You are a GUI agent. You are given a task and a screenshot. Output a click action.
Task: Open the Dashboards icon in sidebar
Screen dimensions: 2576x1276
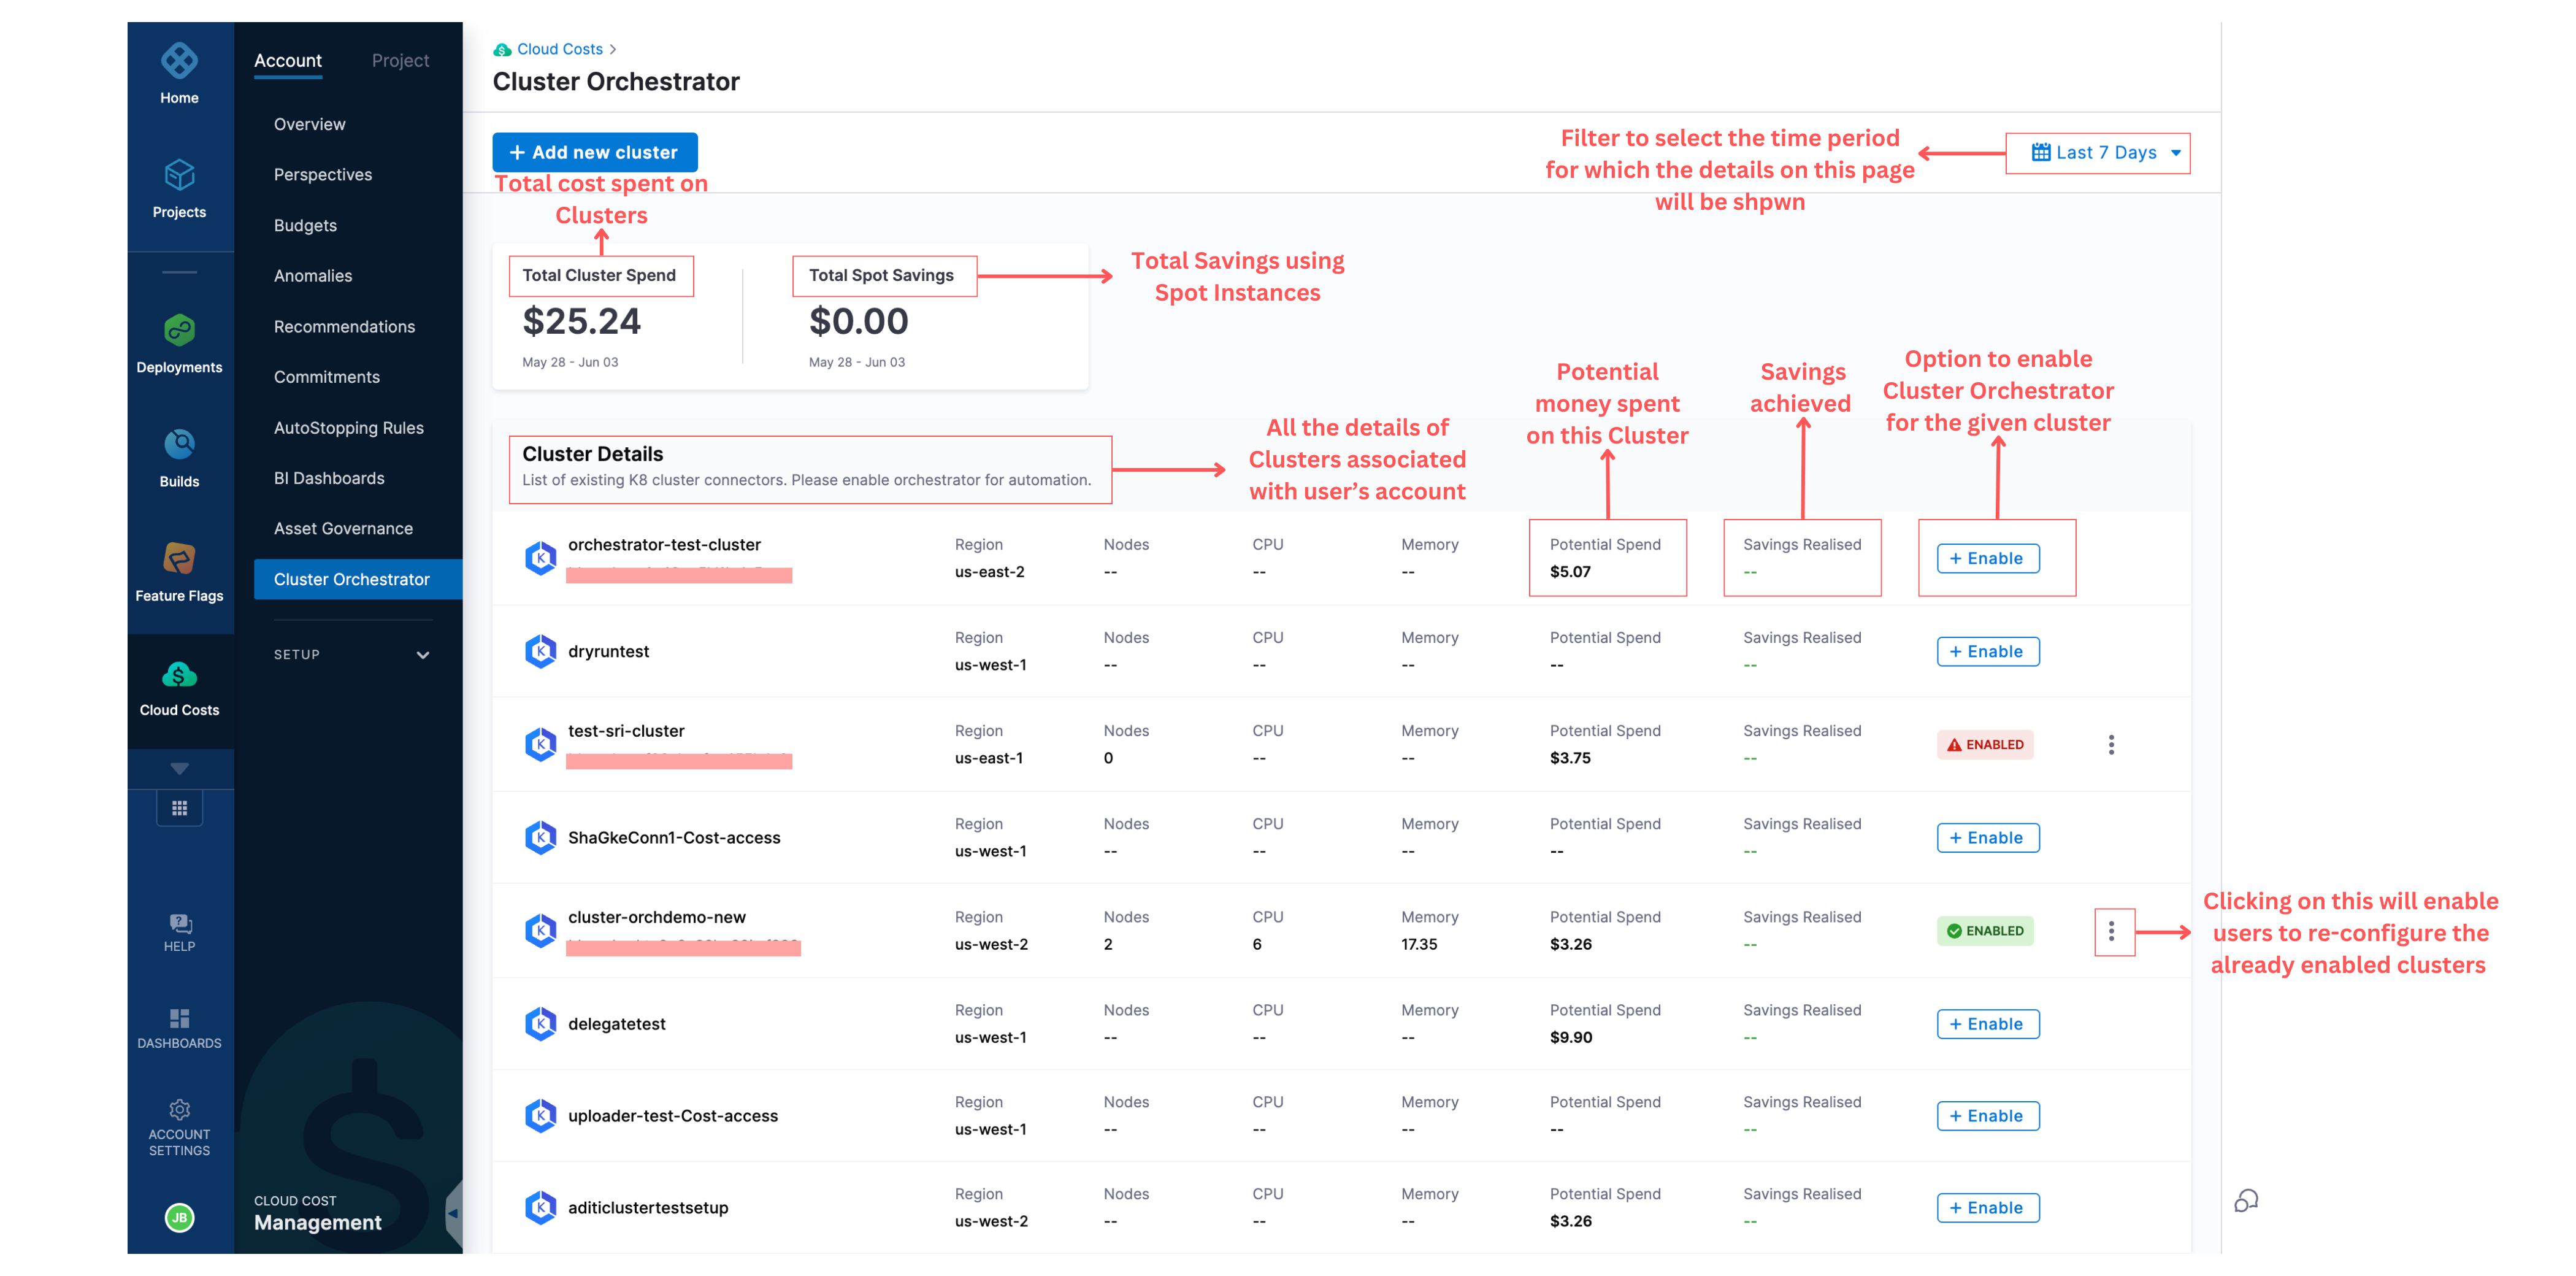coord(179,1019)
